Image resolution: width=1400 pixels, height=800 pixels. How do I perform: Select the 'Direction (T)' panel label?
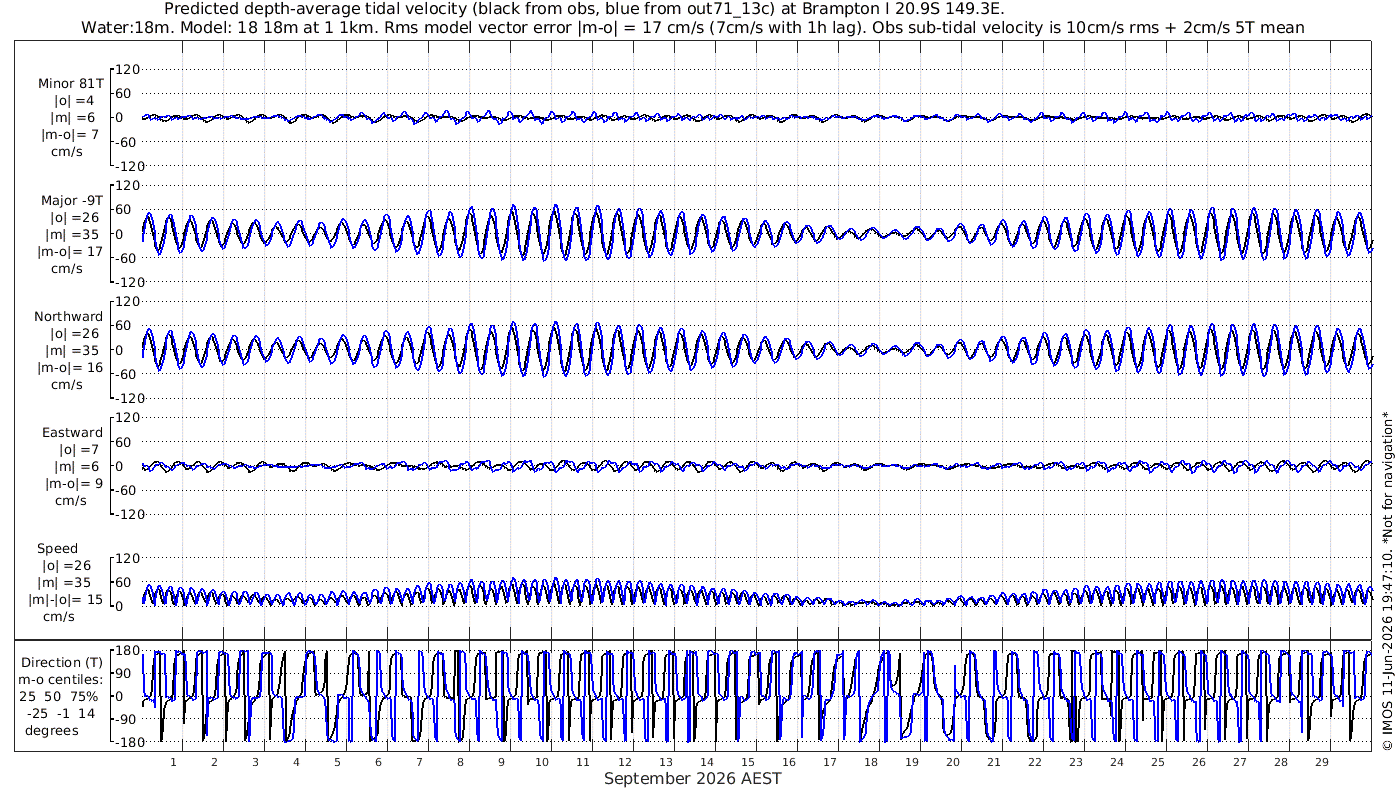tap(62, 662)
